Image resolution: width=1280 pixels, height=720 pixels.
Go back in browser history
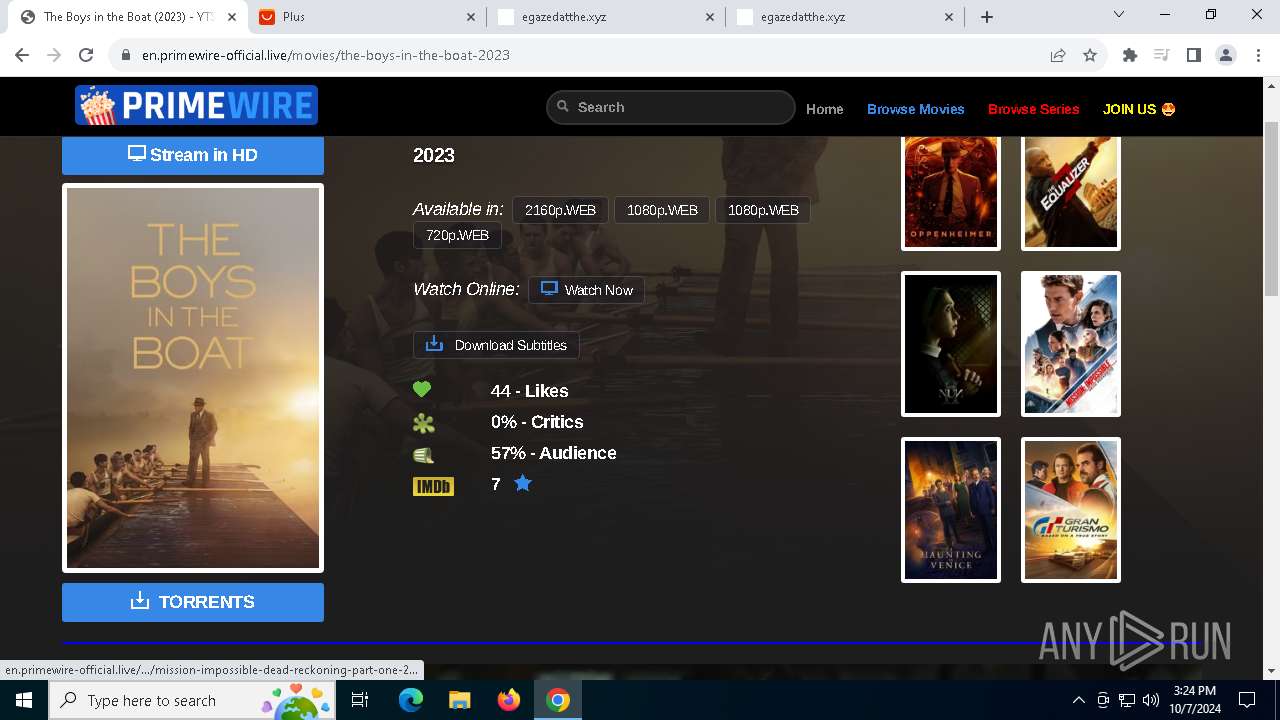(22, 55)
